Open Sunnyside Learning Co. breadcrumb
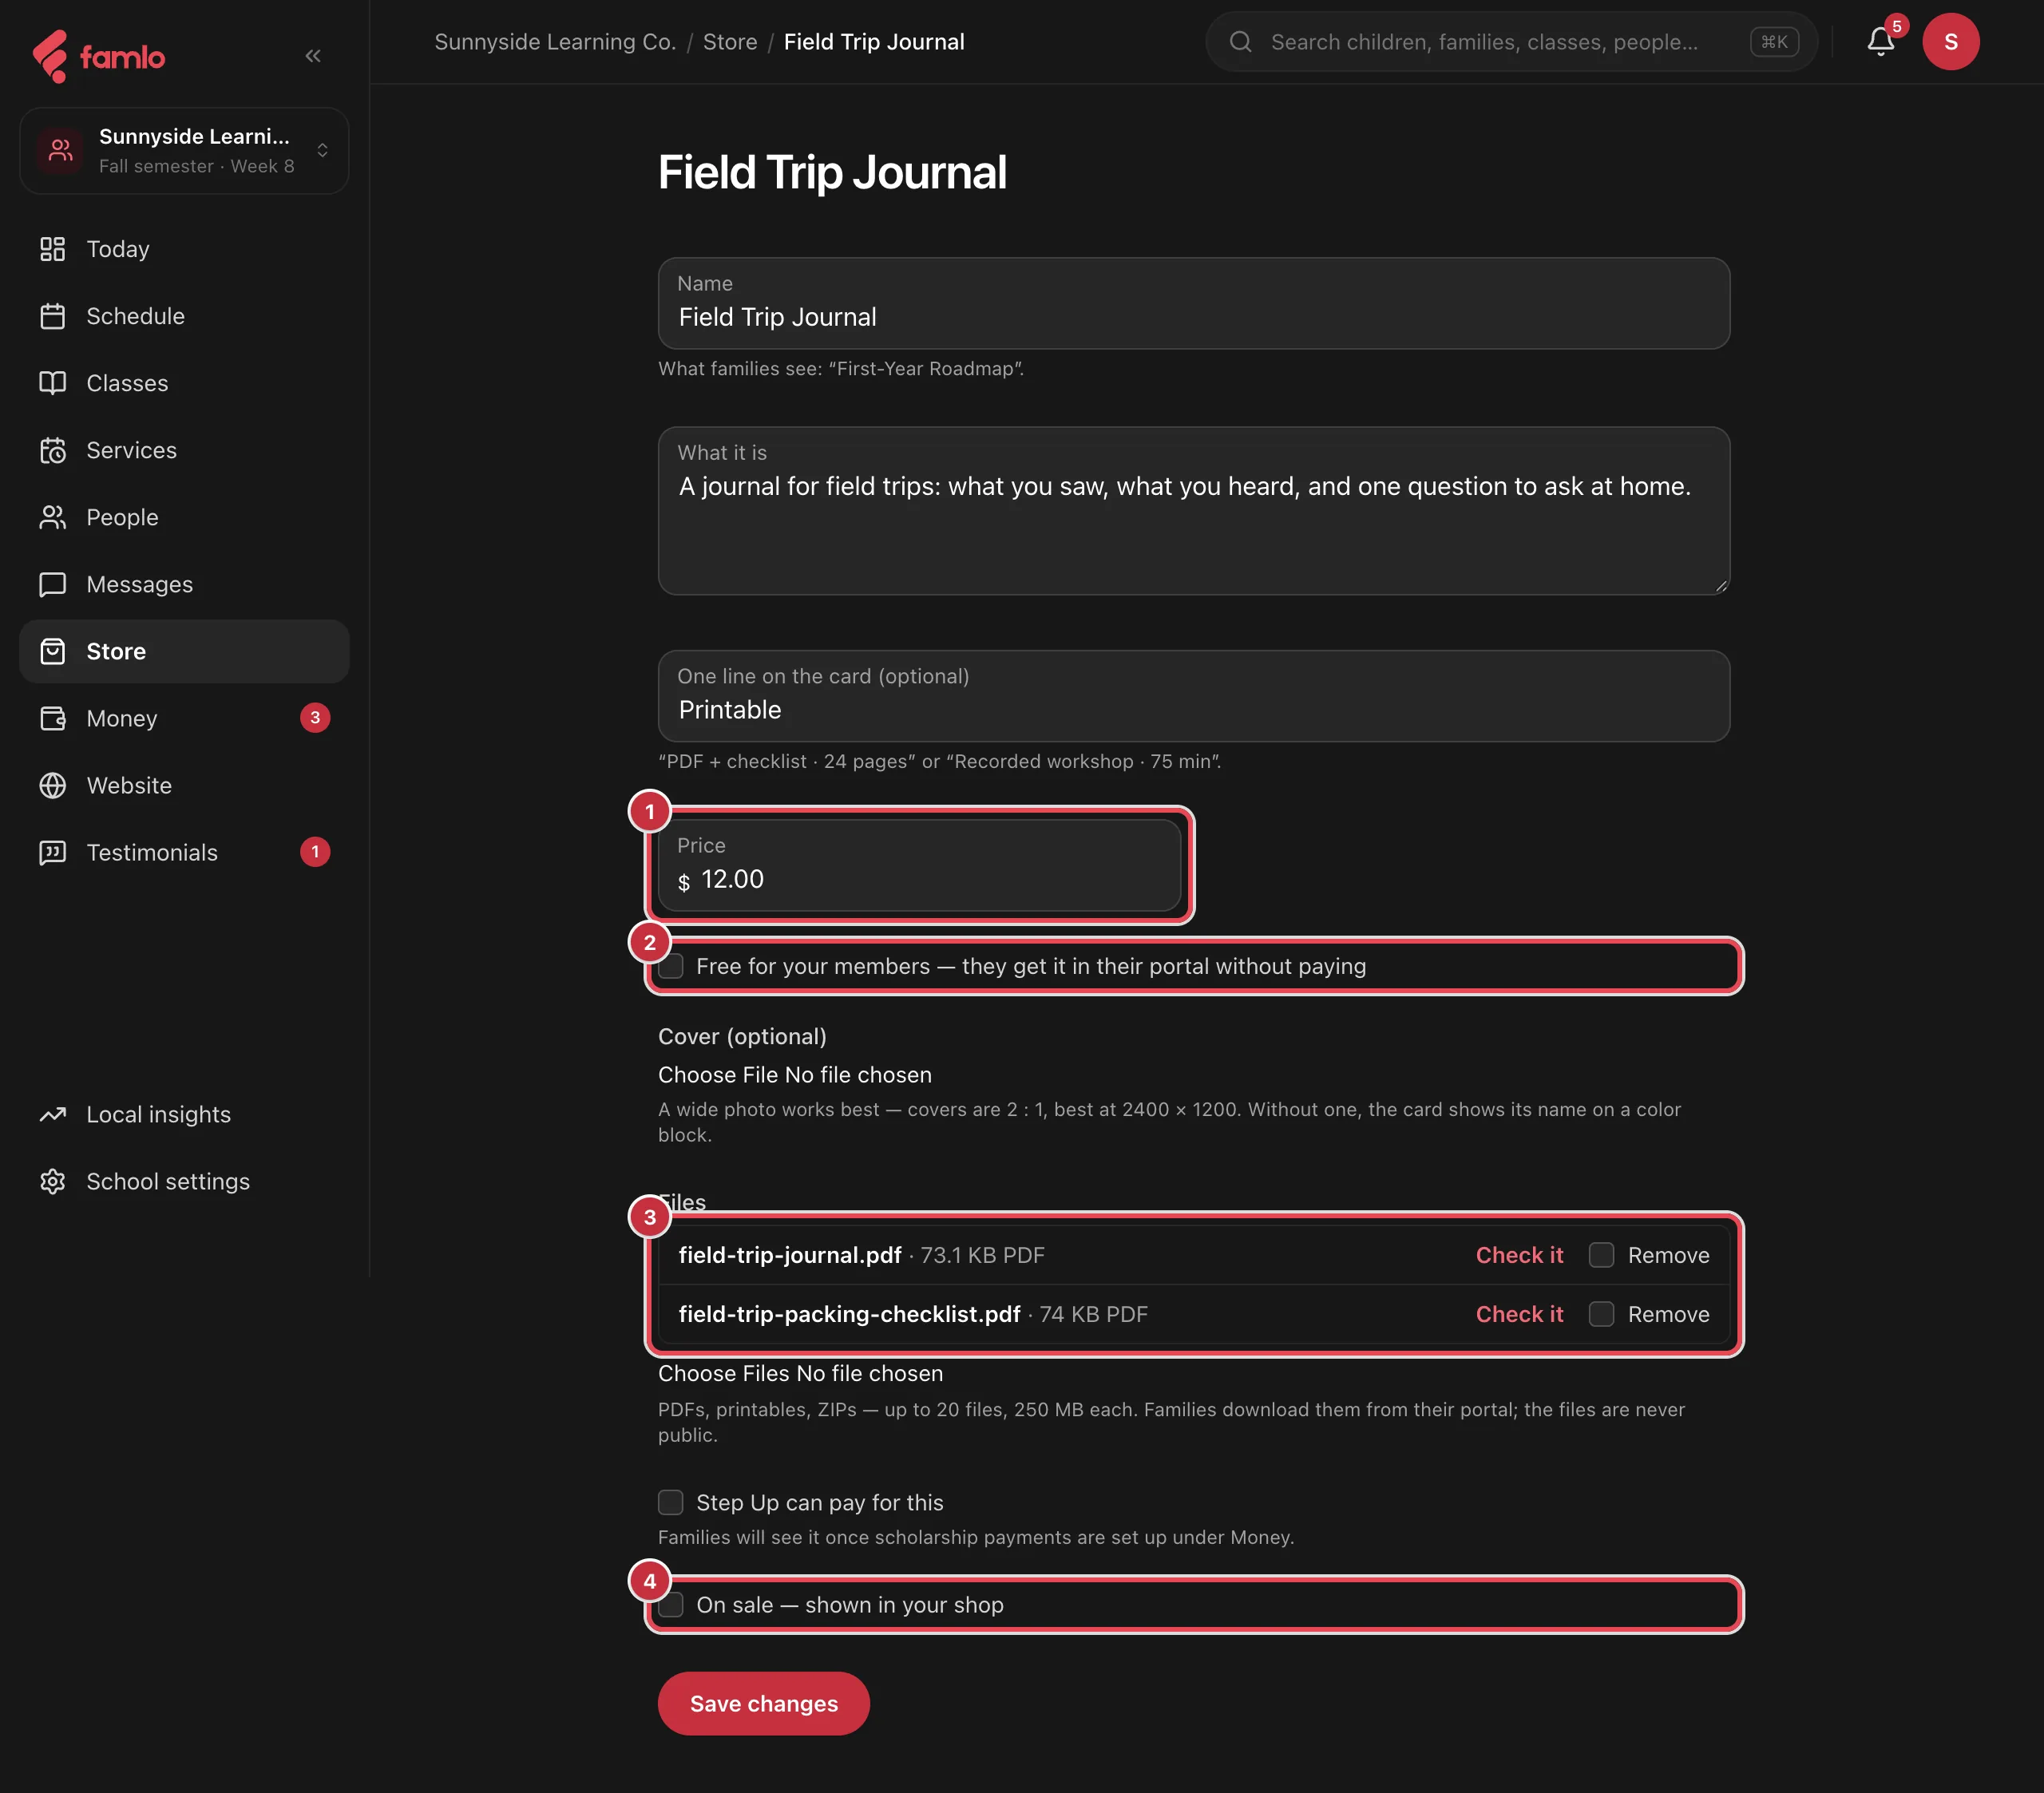The height and width of the screenshot is (1793, 2044). [x=555, y=42]
